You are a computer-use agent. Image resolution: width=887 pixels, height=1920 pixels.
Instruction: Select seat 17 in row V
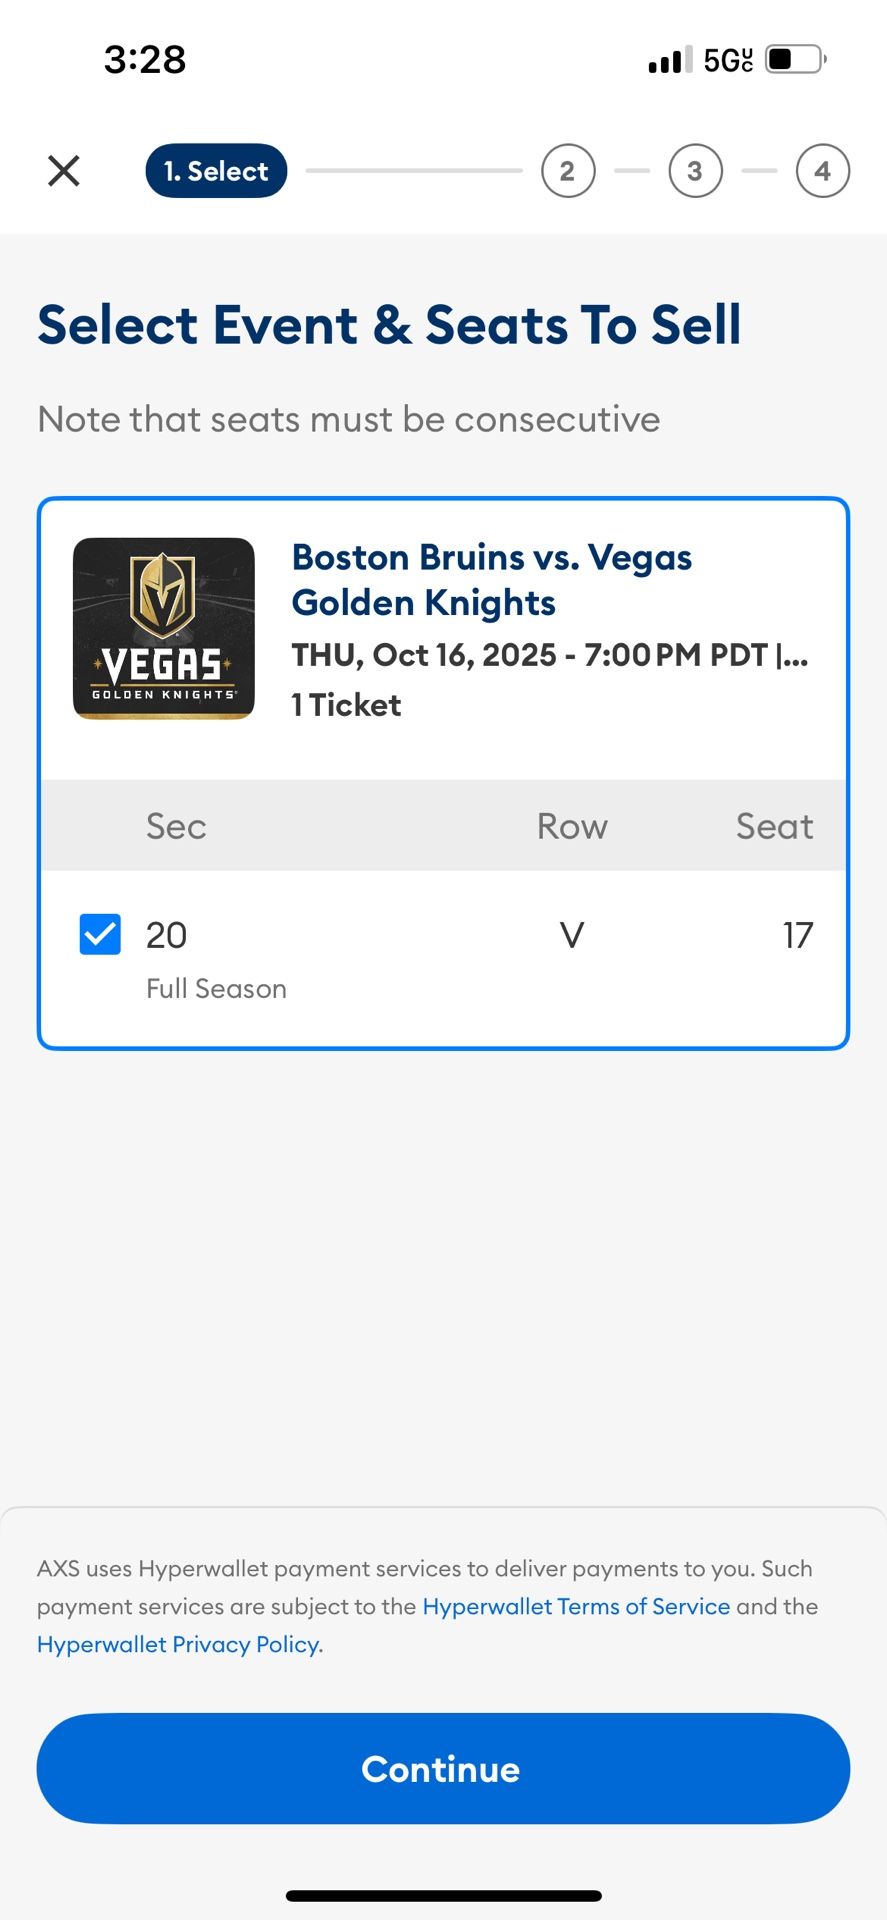(x=797, y=935)
